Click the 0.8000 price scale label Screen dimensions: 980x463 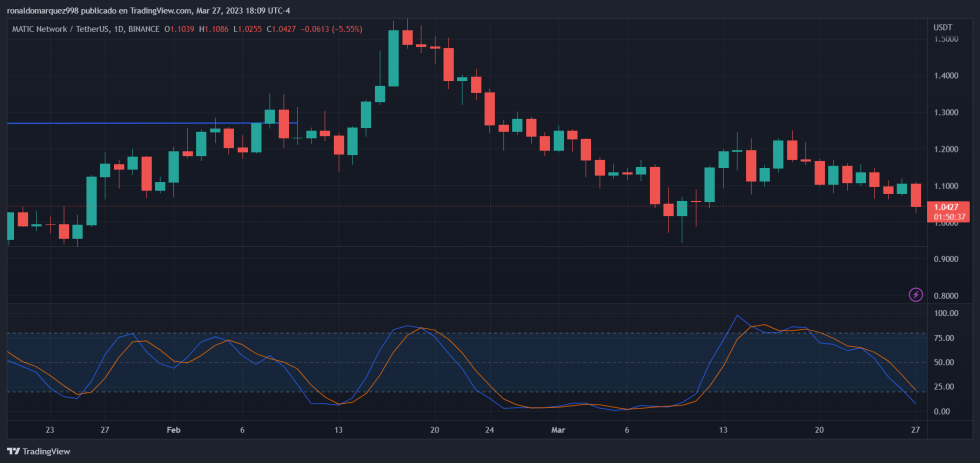pyautogui.click(x=946, y=296)
